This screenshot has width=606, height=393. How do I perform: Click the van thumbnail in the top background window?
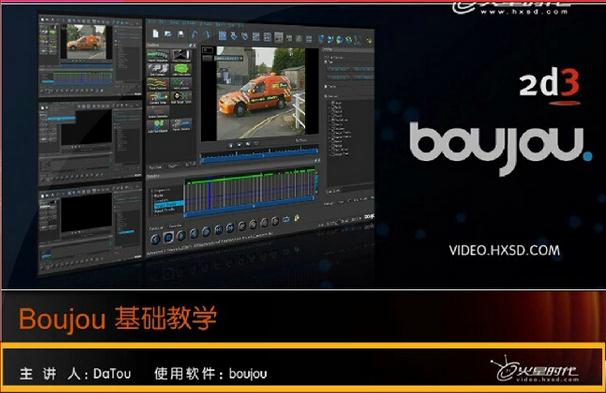click(86, 42)
